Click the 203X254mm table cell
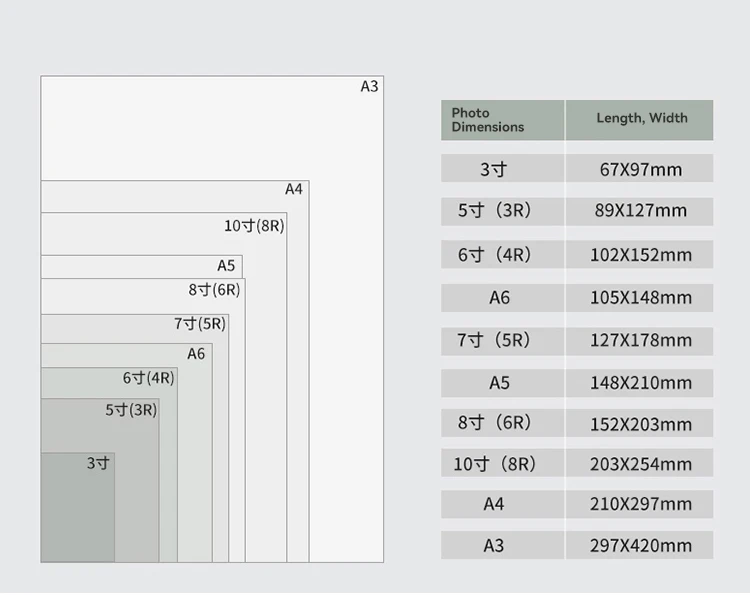Image resolution: width=750 pixels, height=595 pixels. coord(640,463)
